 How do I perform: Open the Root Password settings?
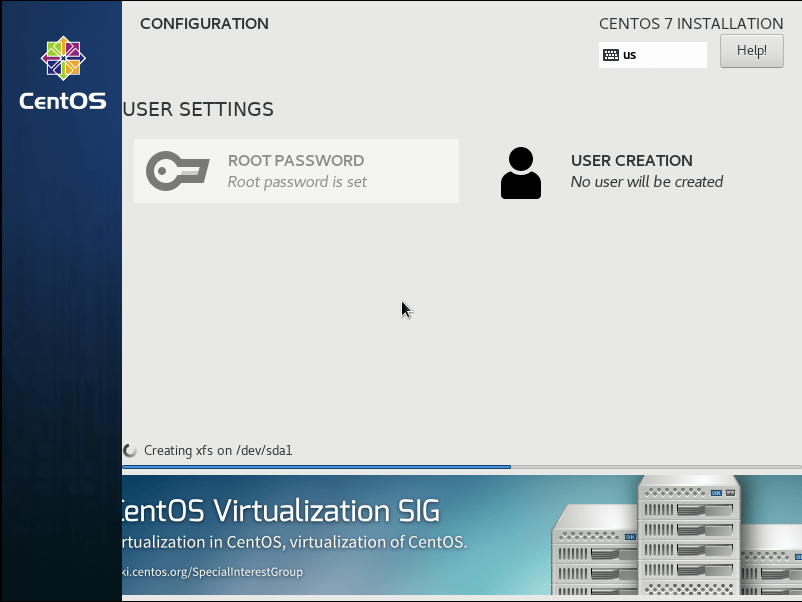tap(296, 171)
